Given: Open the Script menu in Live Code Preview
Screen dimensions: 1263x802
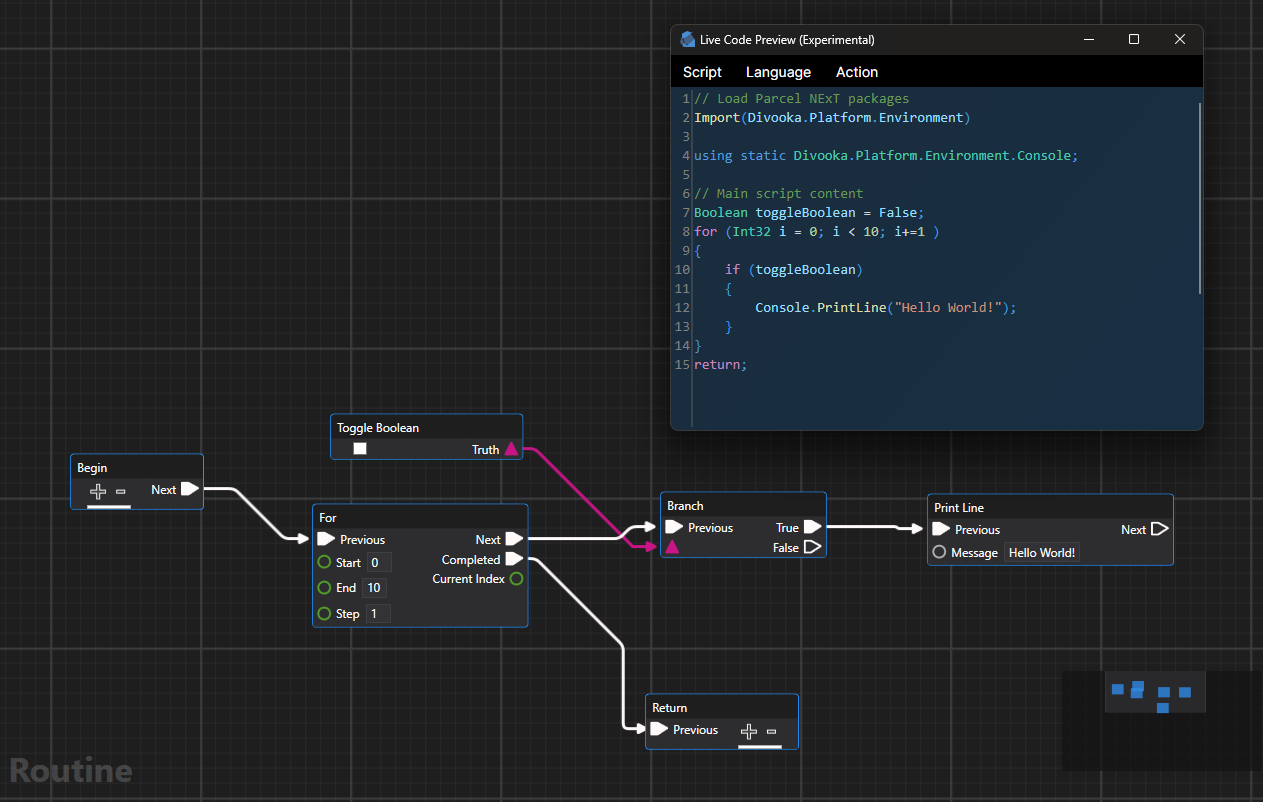Looking at the screenshot, I should point(702,72).
